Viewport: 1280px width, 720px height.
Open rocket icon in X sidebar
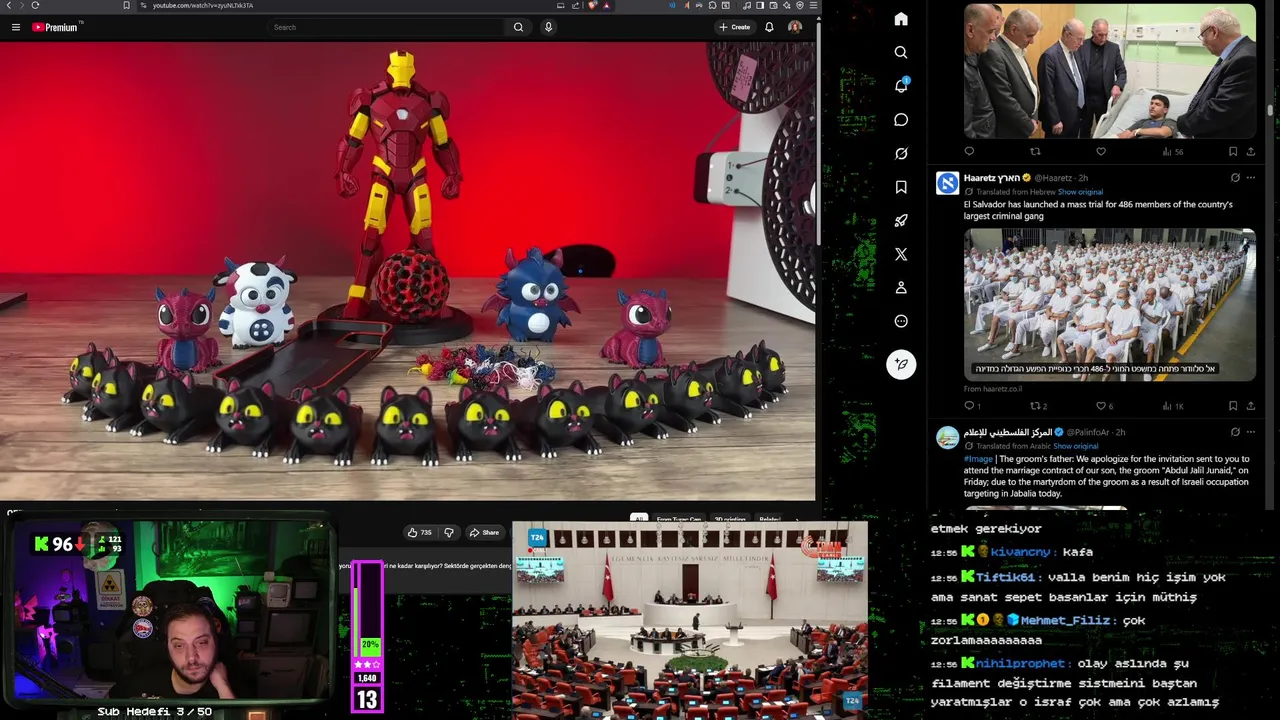tap(901, 221)
